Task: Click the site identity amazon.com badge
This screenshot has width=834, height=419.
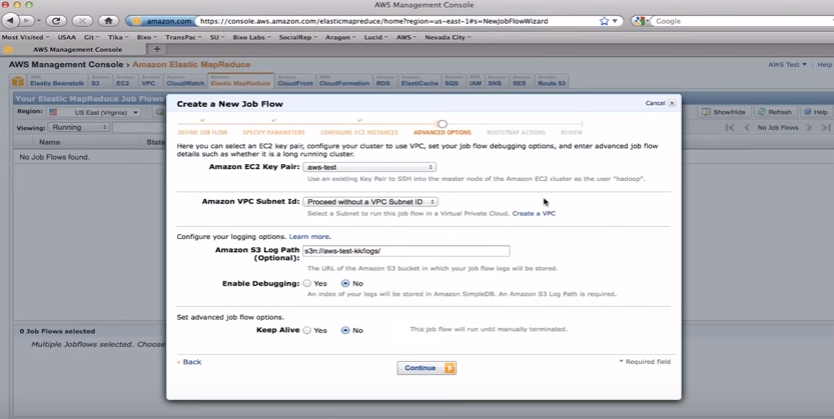Action: 161,21
